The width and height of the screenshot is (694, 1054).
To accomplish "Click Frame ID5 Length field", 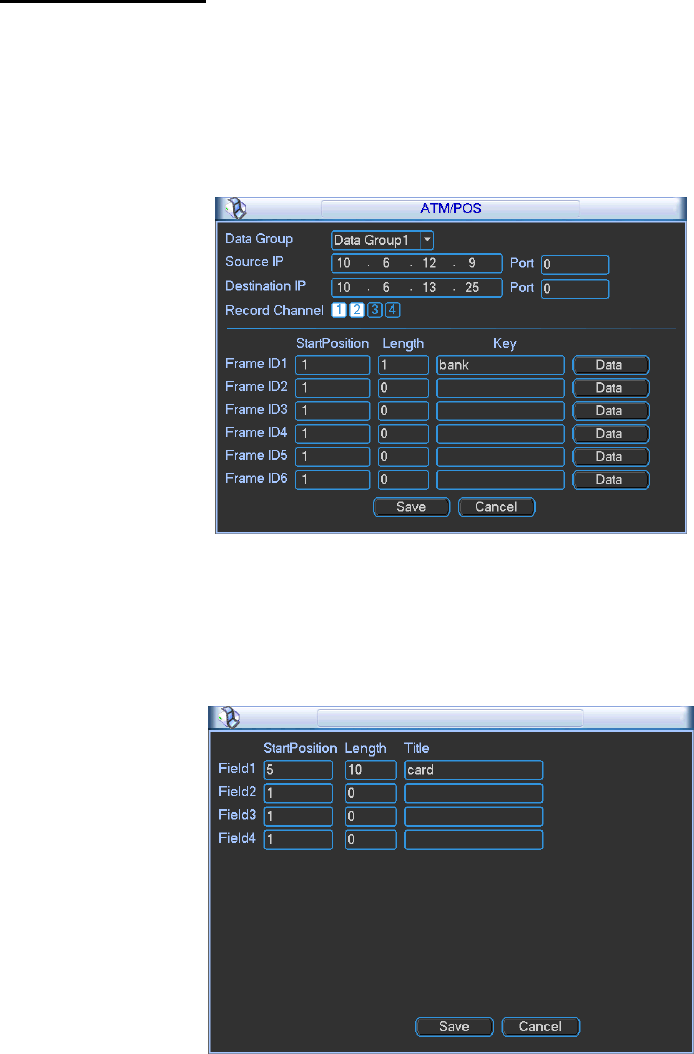I will pos(403,456).
